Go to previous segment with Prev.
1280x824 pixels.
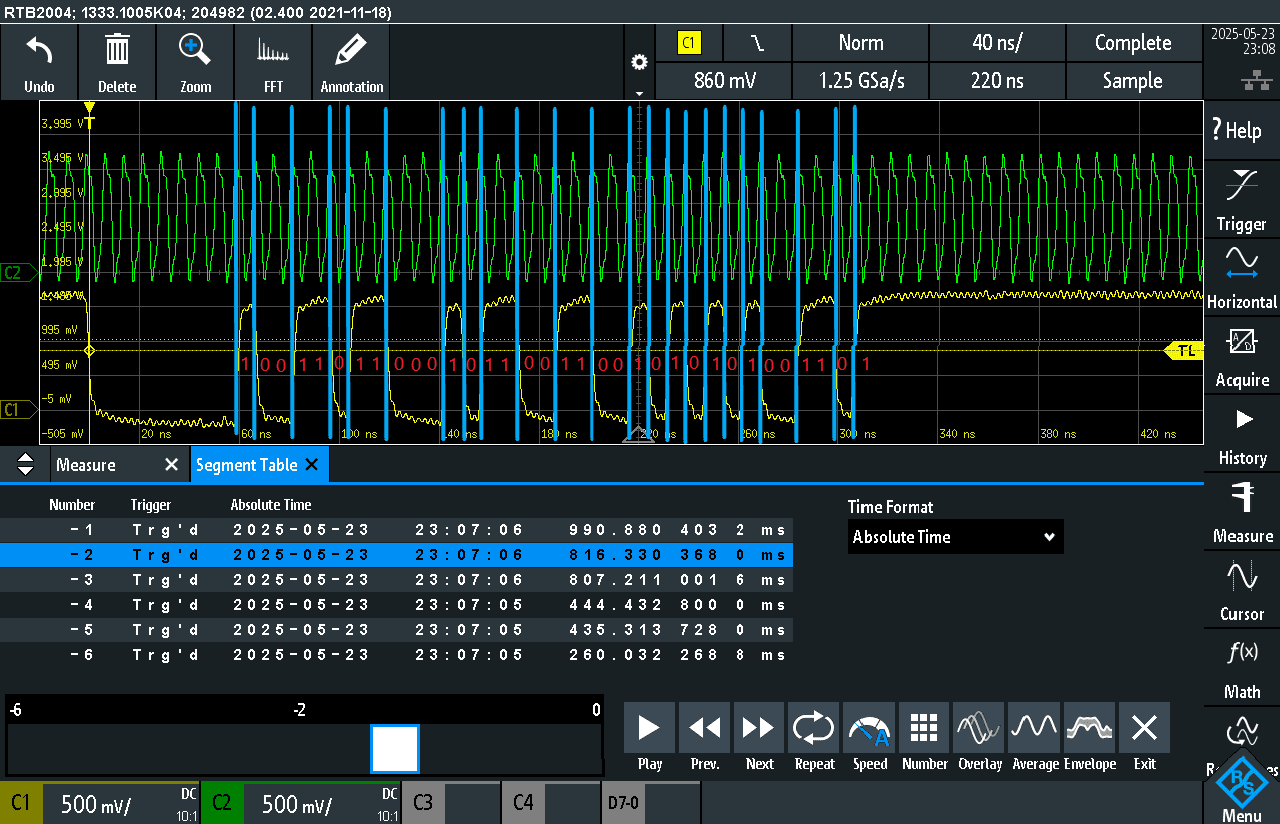pos(705,728)
